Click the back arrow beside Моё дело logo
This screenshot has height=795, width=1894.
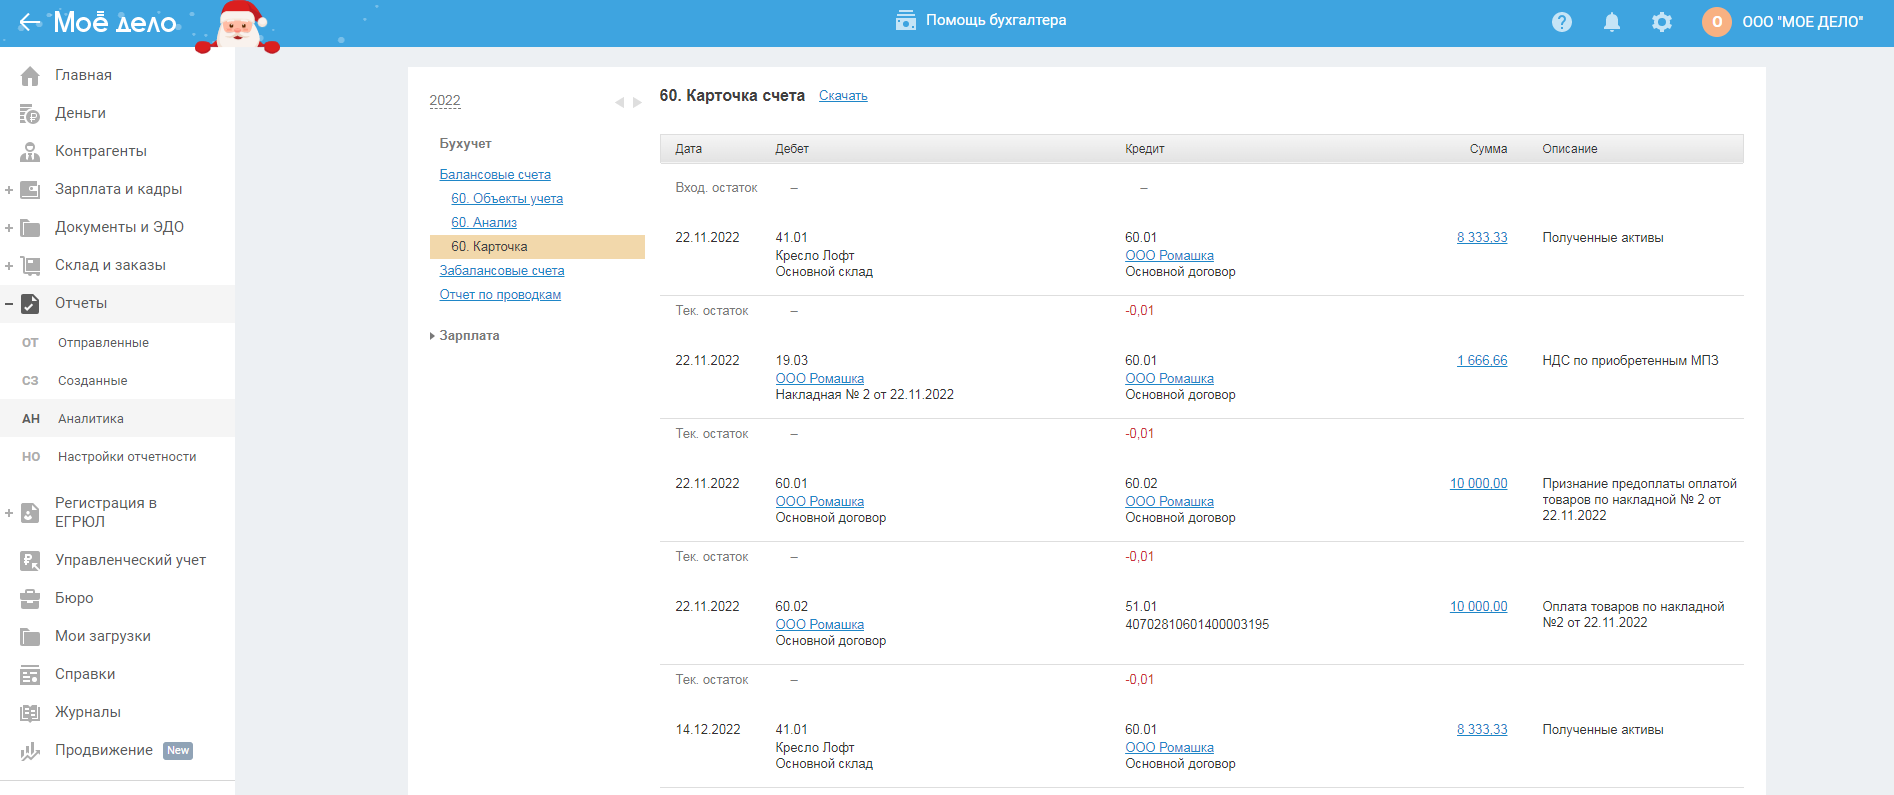[29, 22]
